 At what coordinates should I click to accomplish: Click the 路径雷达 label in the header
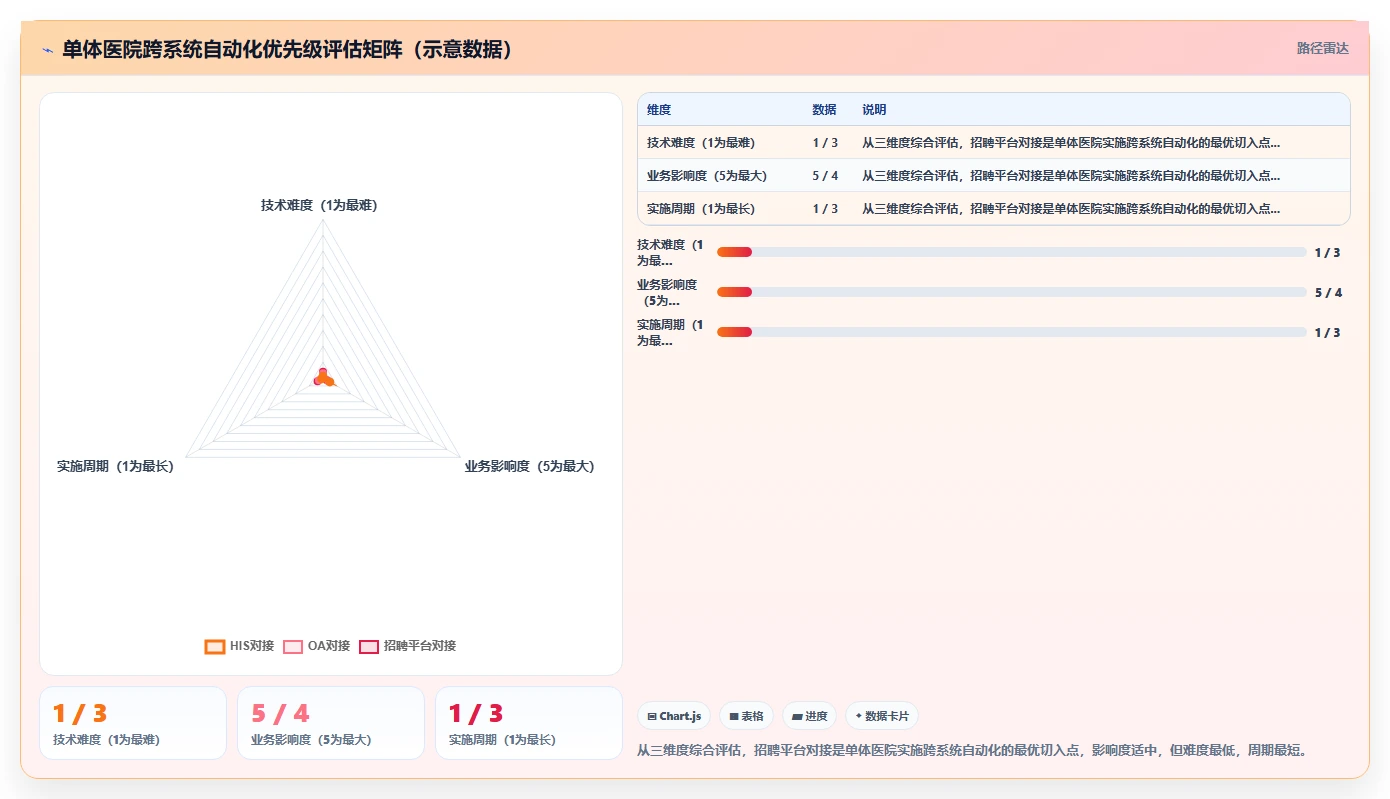click(x=1322, y=48)
